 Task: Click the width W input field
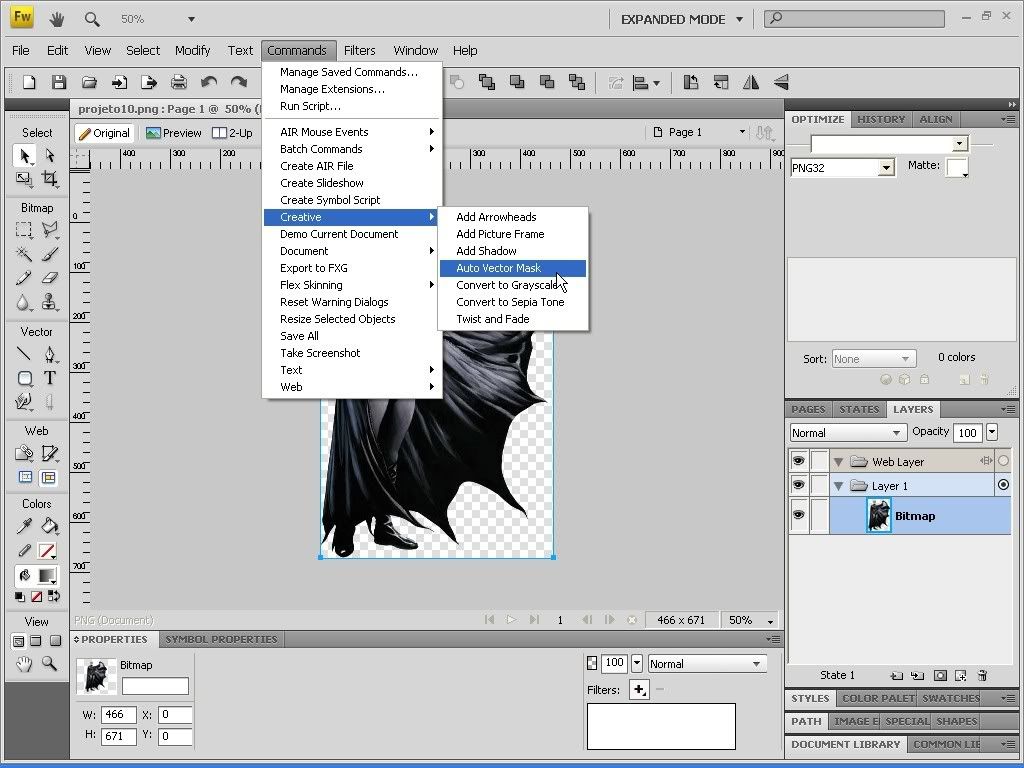click(119, 714)
